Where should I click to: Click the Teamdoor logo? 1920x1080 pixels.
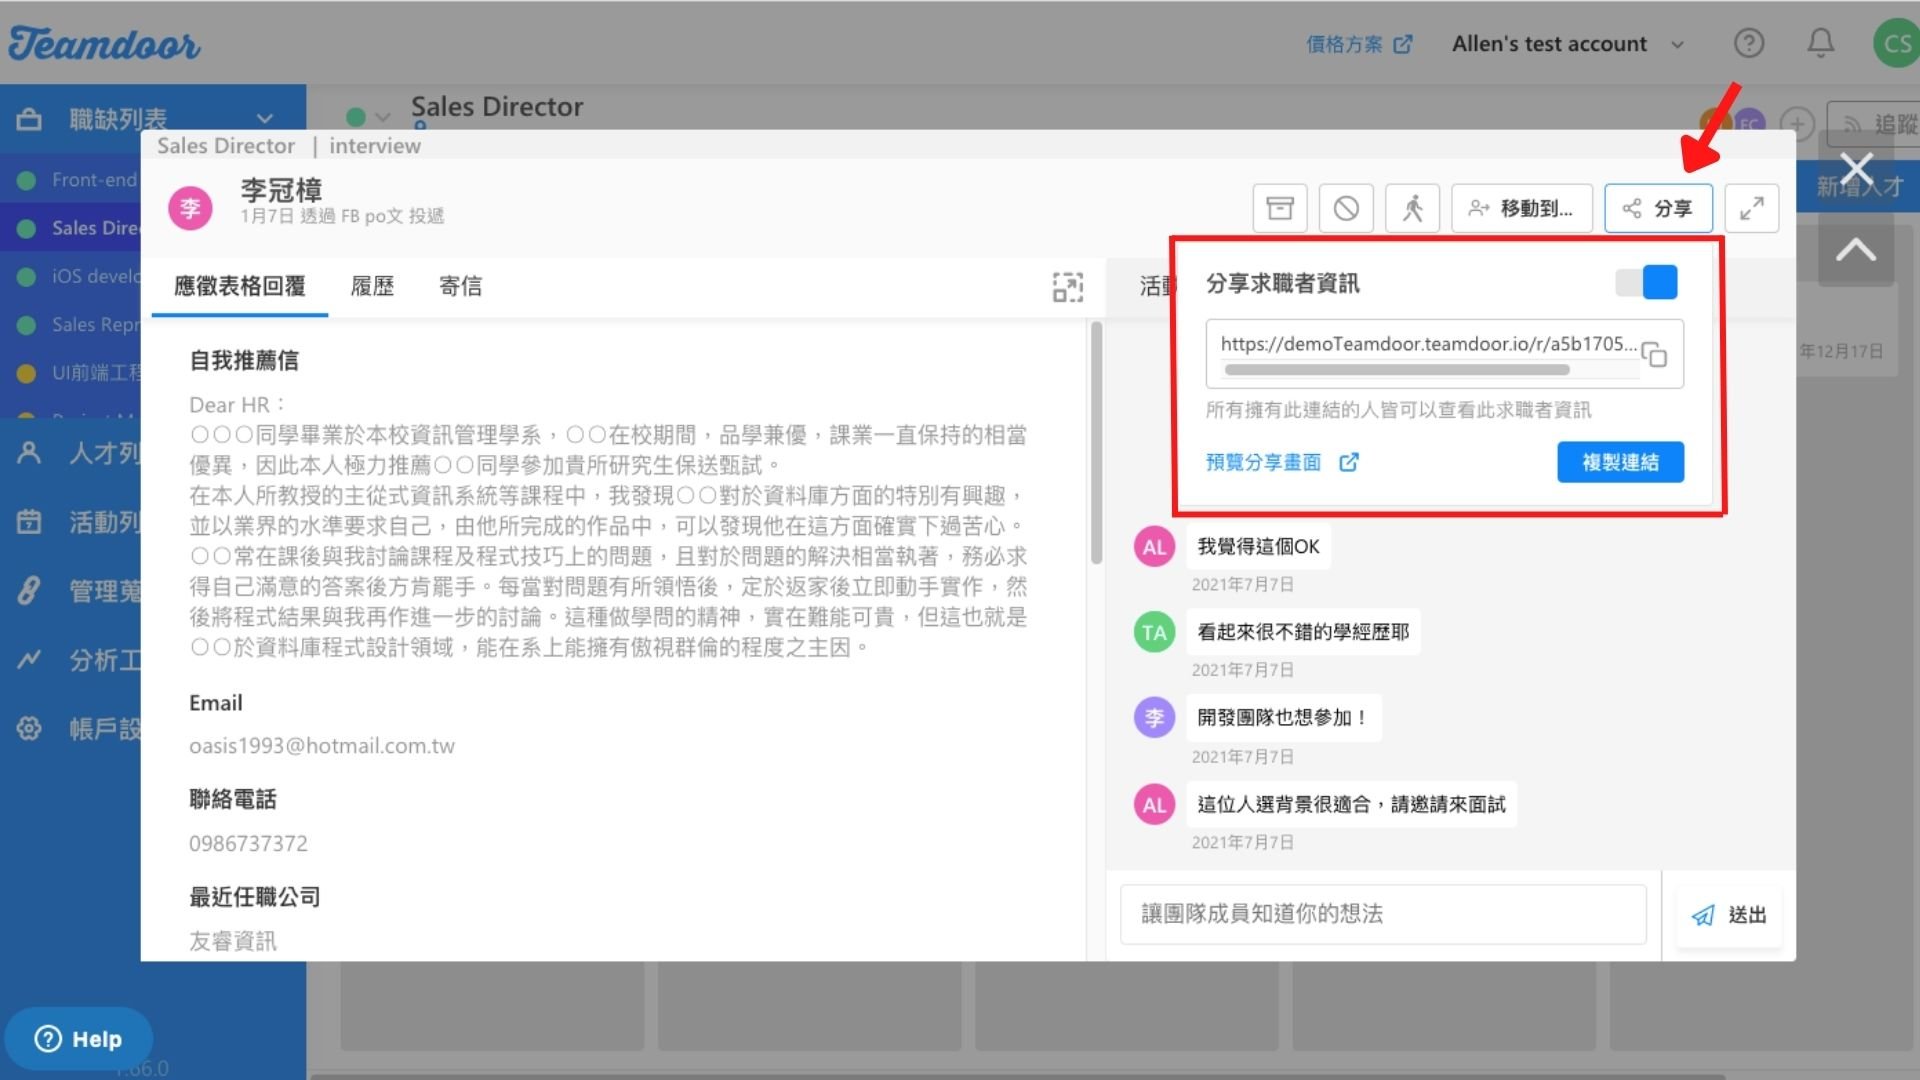coord(104,43)
